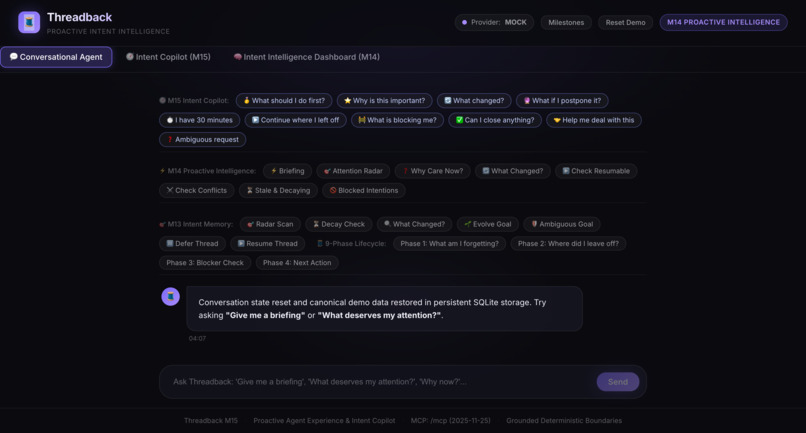
Task: Click the 'M15 Intent Copilot:' label
Action: 194,101
